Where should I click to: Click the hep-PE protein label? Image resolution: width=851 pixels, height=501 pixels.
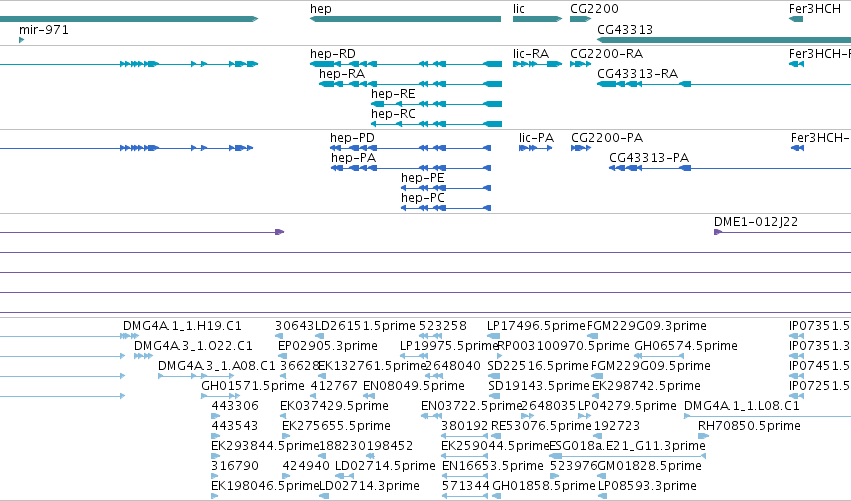point(423,178)
